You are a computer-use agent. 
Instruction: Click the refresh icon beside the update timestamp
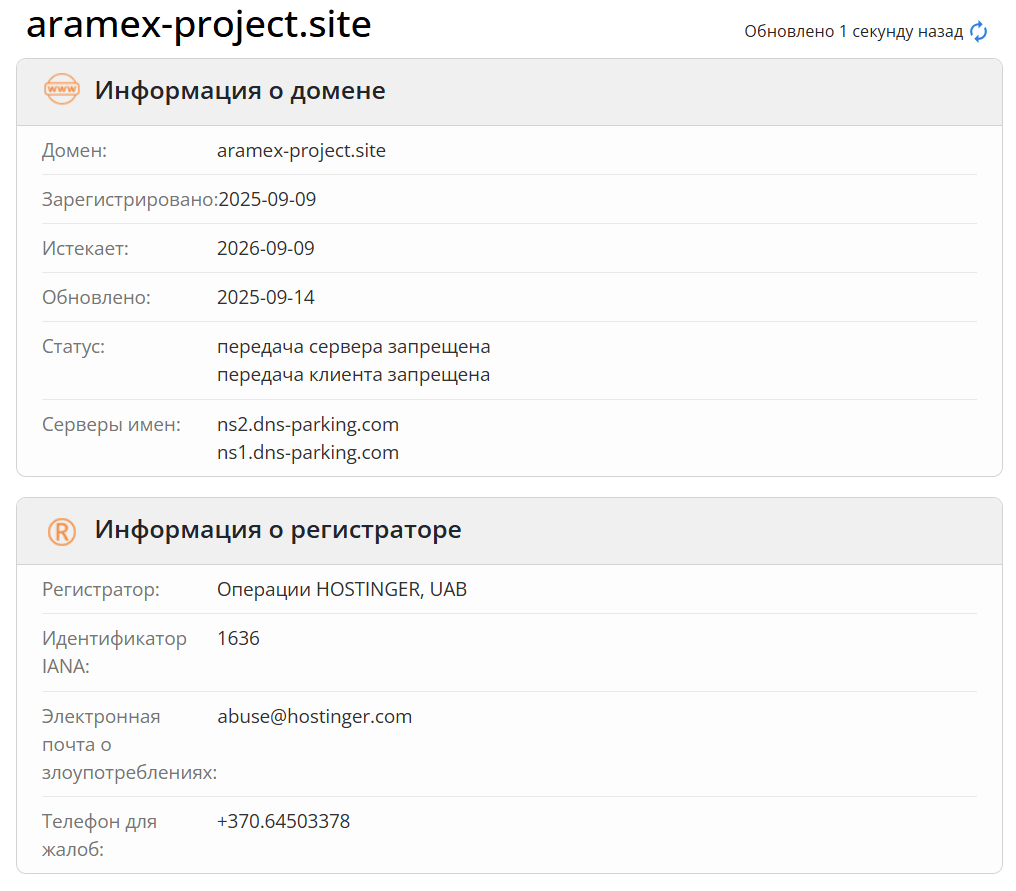tap(979, 32)
